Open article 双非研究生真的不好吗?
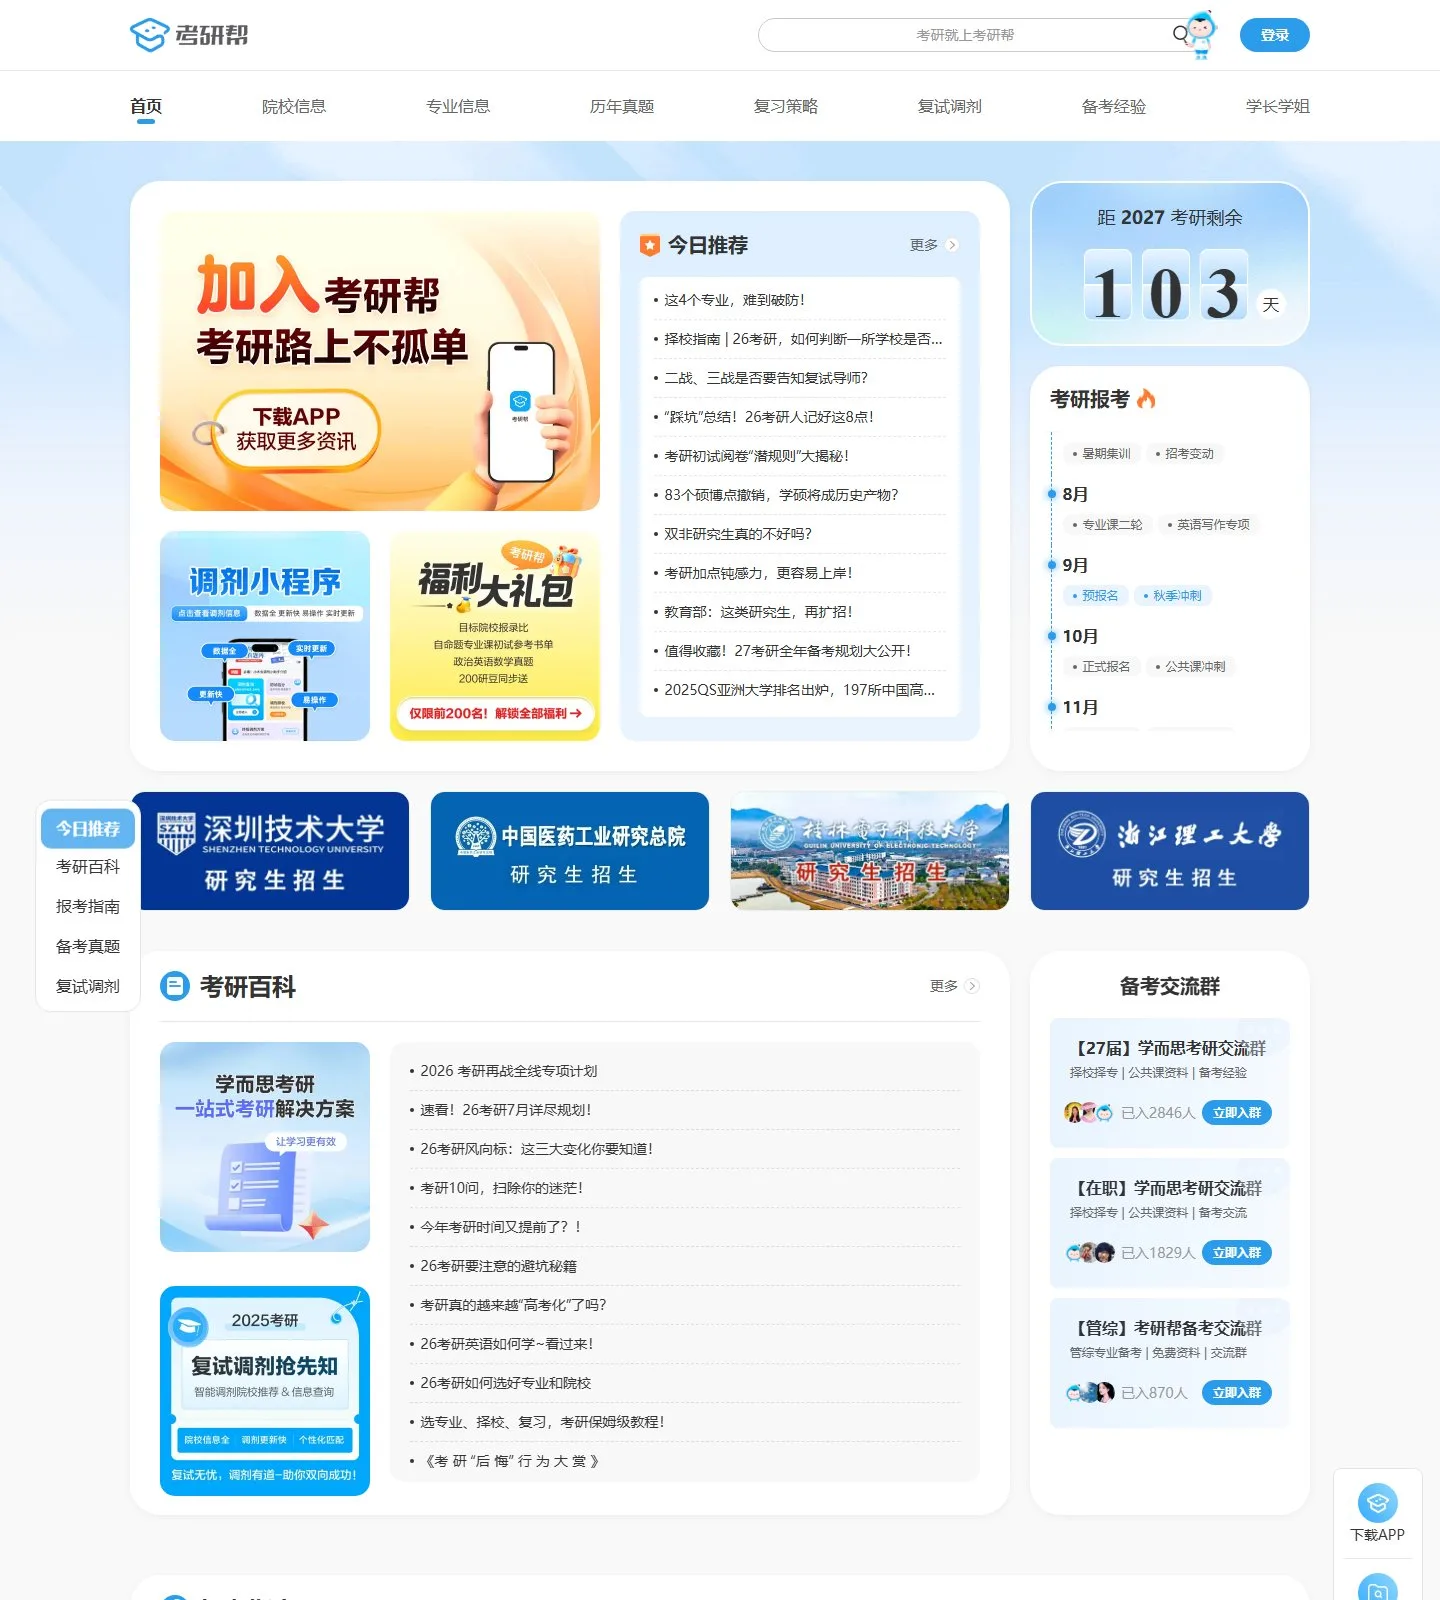1440x1600 pixels. click(x=738, y=534)
